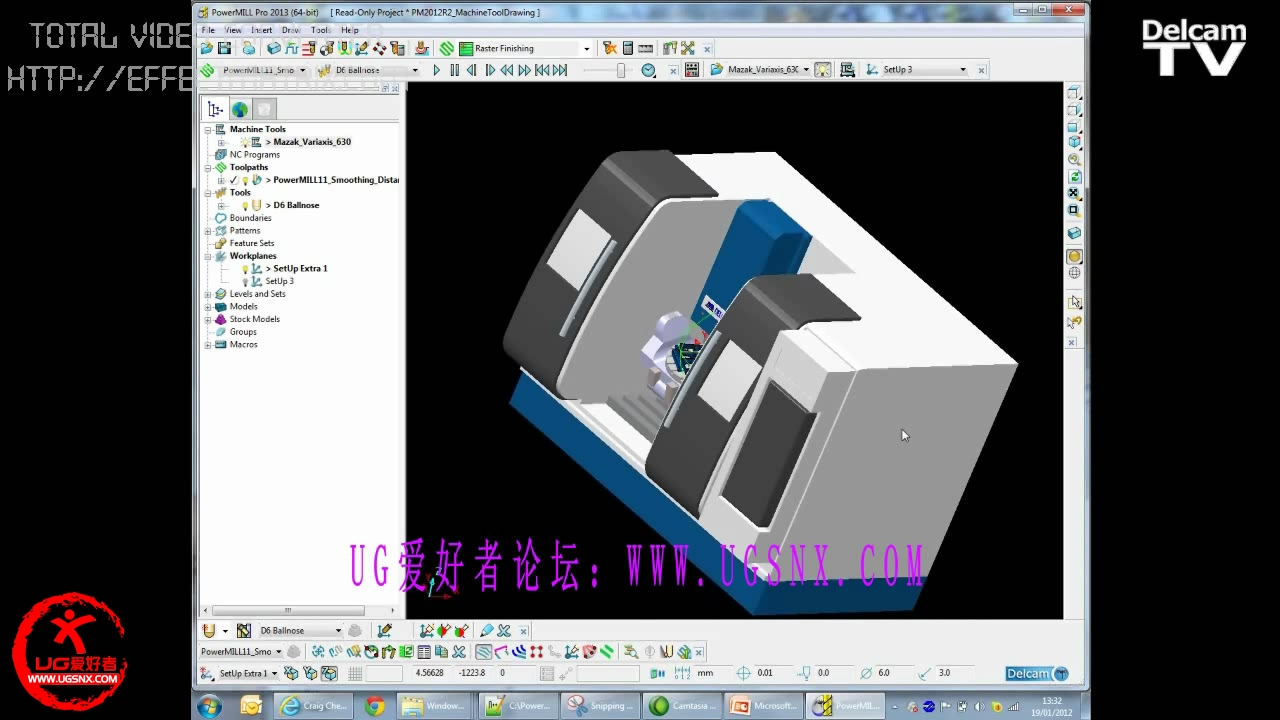
Task: Collapse the Machine Tools tree node
Action: [208, 130]
